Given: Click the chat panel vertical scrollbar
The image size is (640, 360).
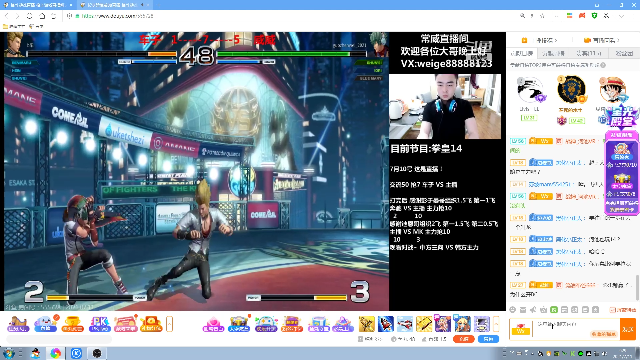Looking at the screenshot, I should [x=638, y=288].
